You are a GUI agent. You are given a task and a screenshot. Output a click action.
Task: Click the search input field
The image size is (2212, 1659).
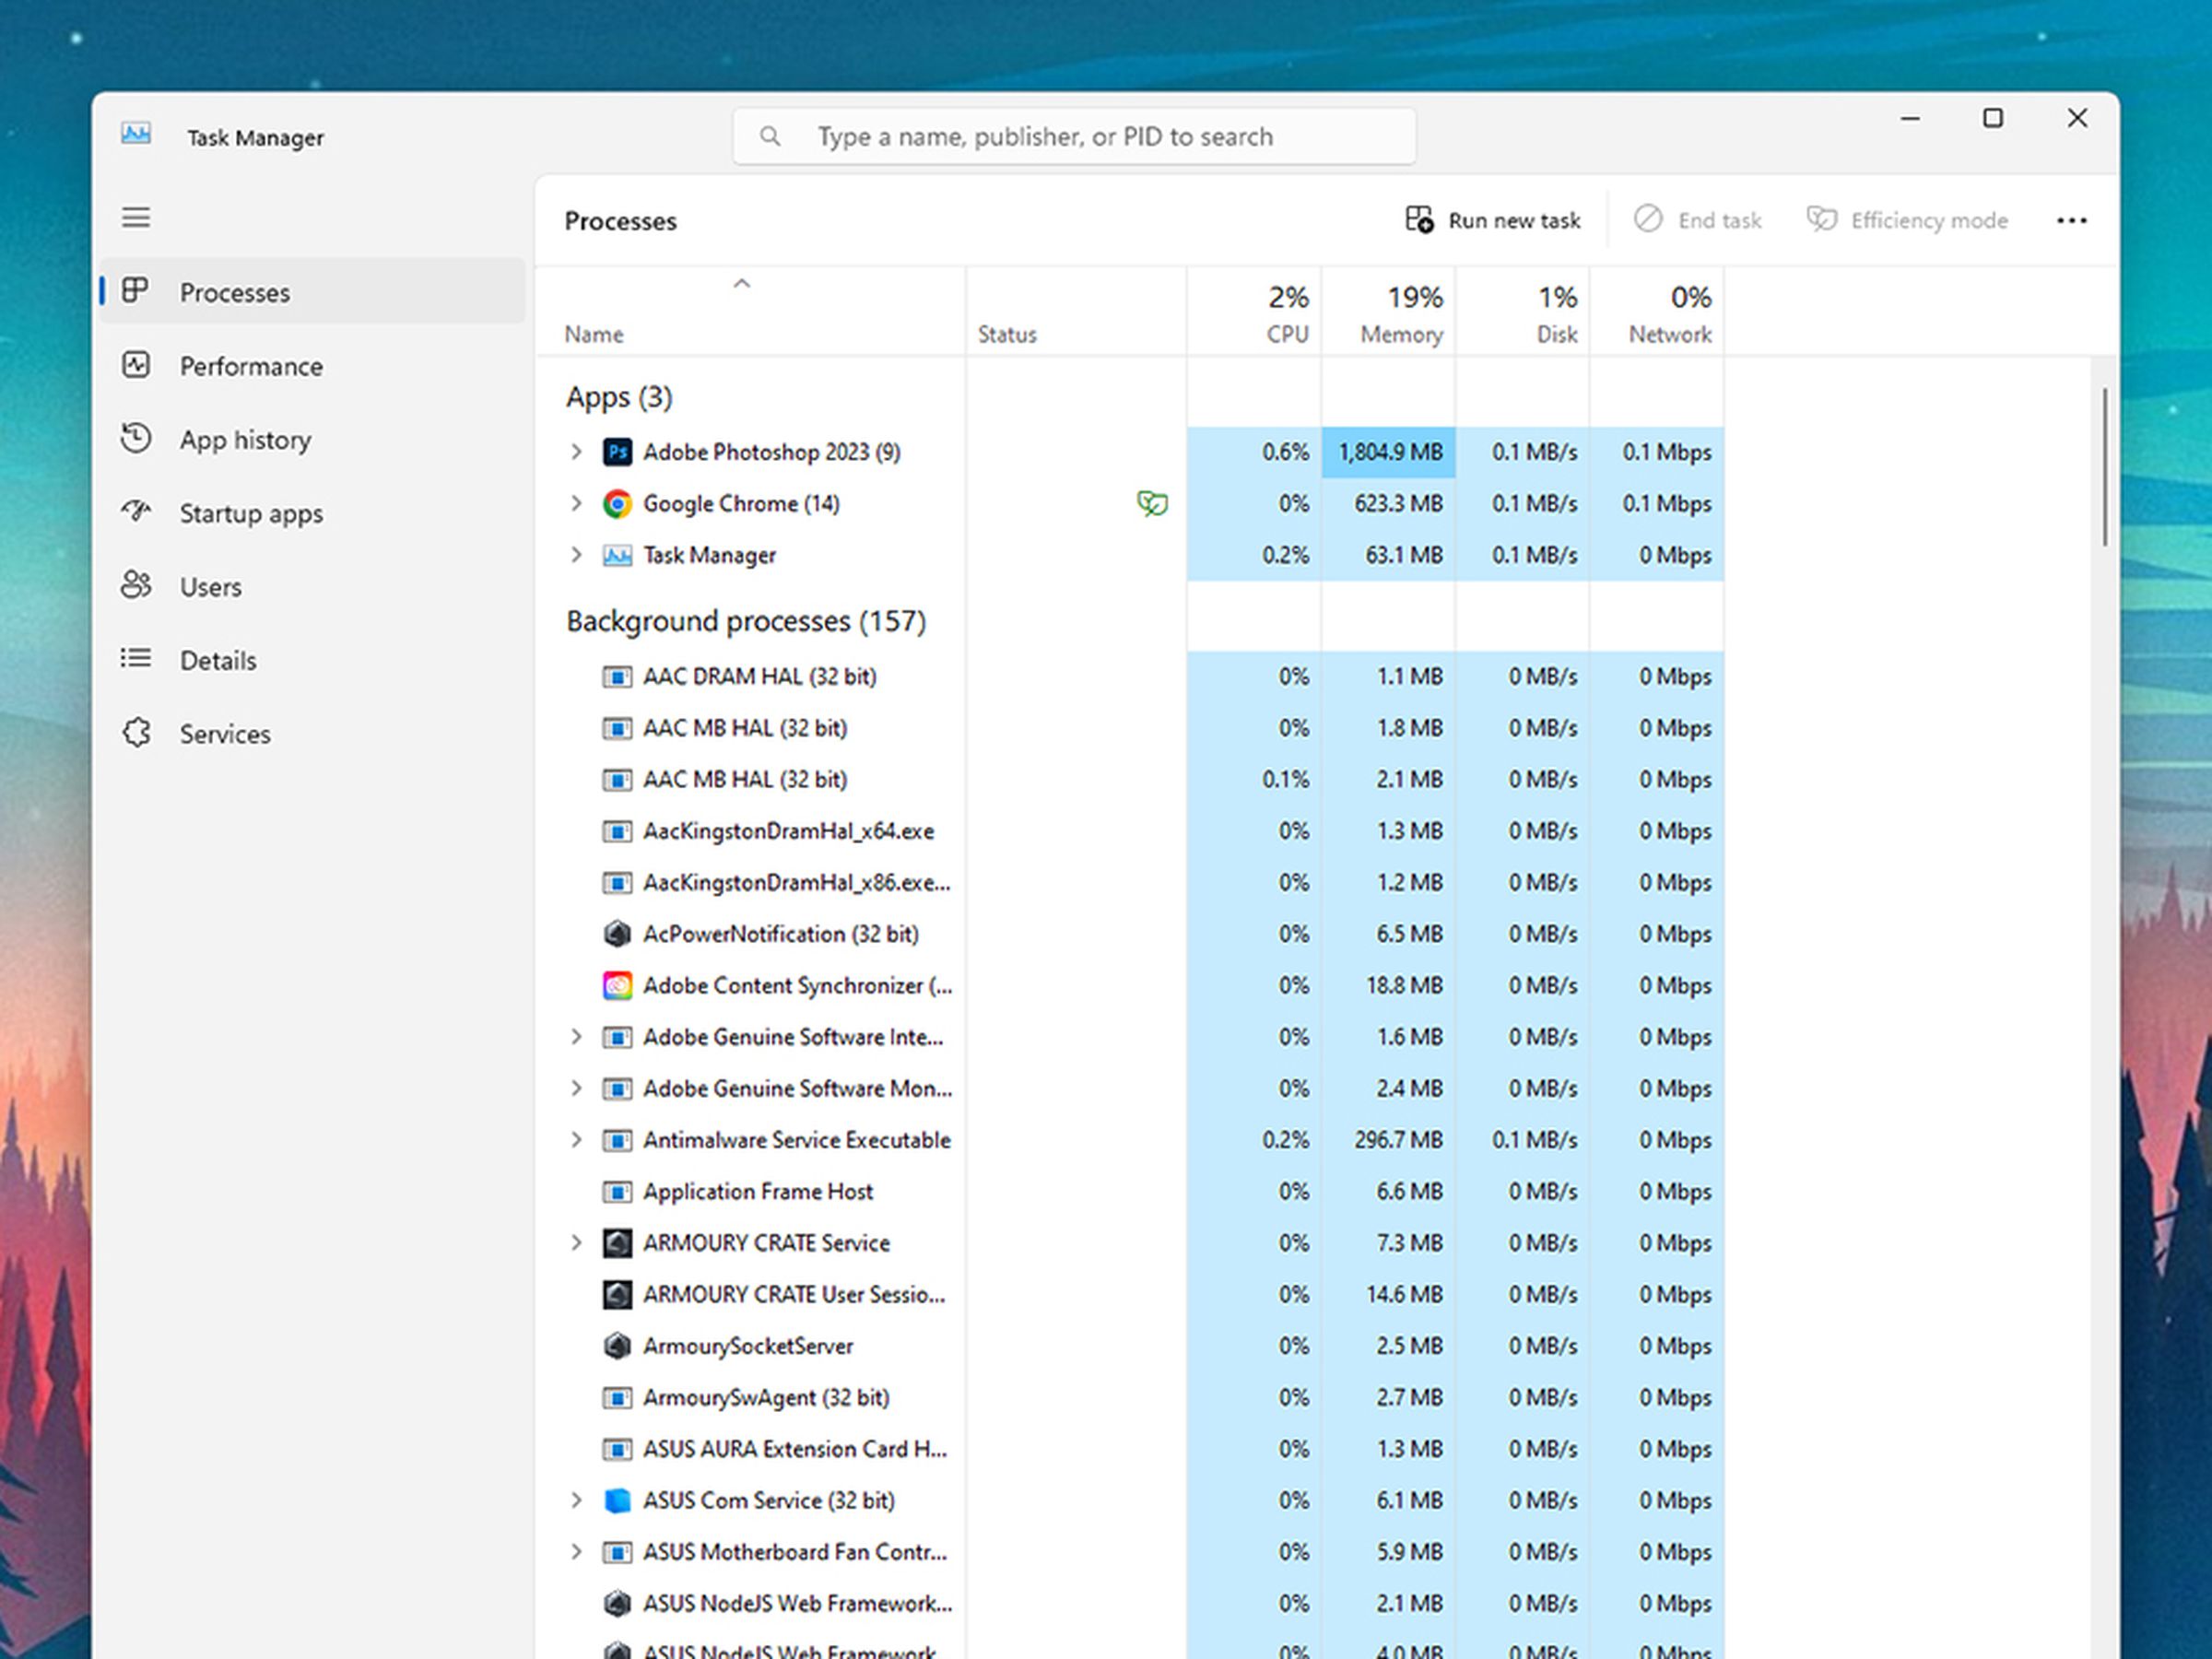pyautogui.click(x=1073, y=135)
